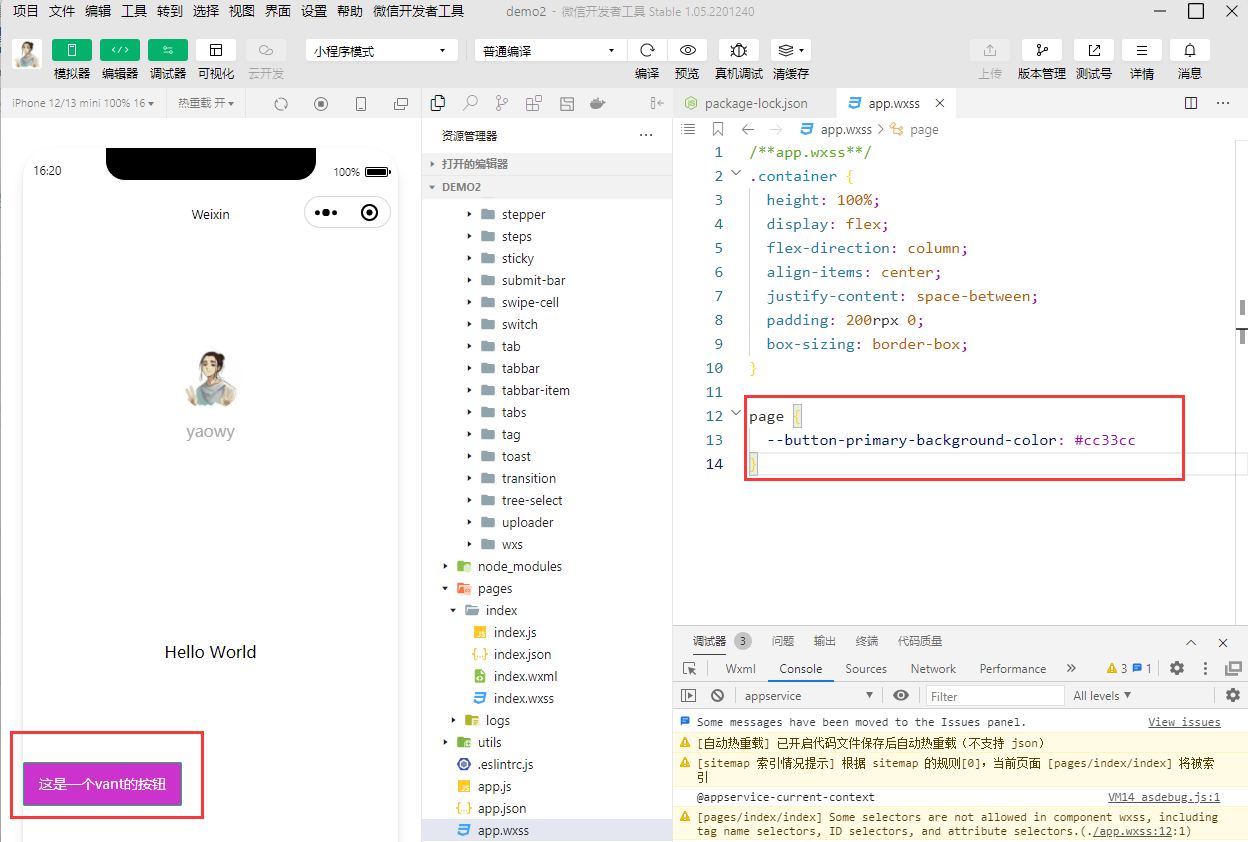
Task: Open the 设置 menu
Action: [314, 11]
